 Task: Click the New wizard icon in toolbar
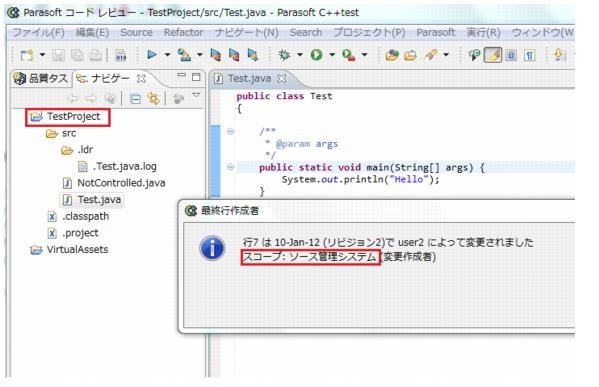26,55
